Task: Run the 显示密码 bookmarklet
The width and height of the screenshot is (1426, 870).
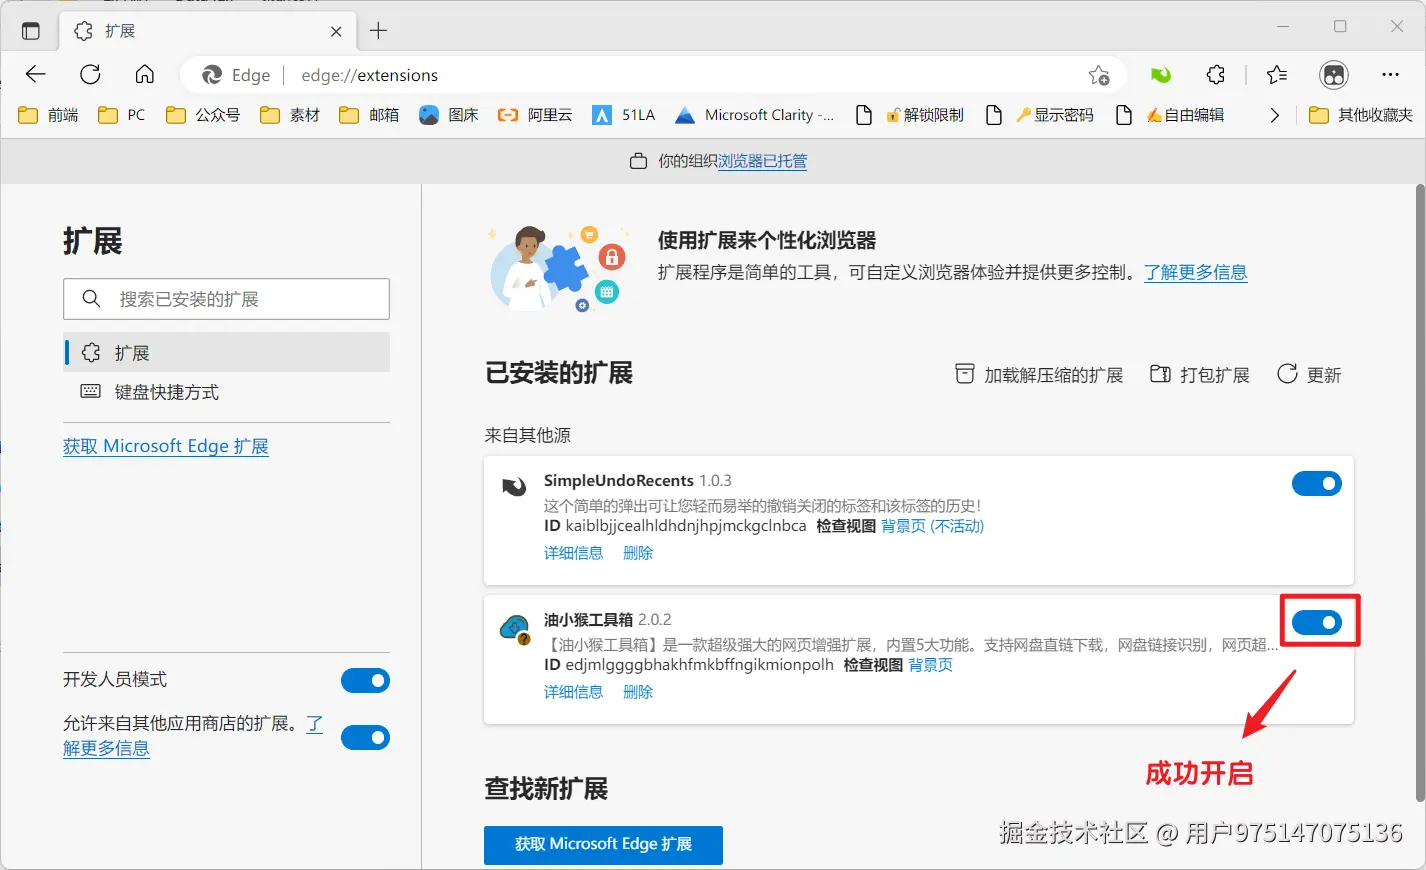Action: 1040,115
